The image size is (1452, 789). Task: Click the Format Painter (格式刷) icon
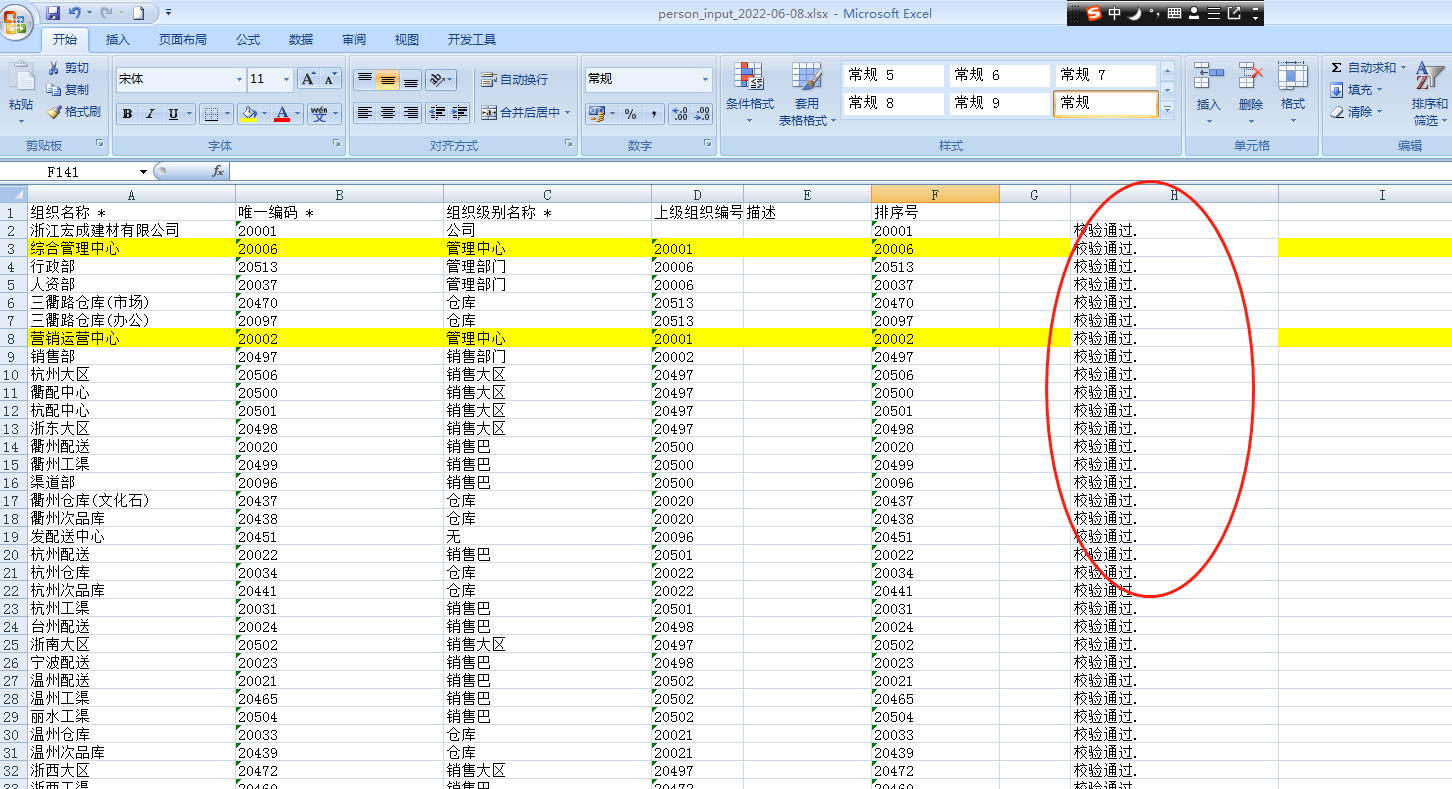[x=55, y=112]
